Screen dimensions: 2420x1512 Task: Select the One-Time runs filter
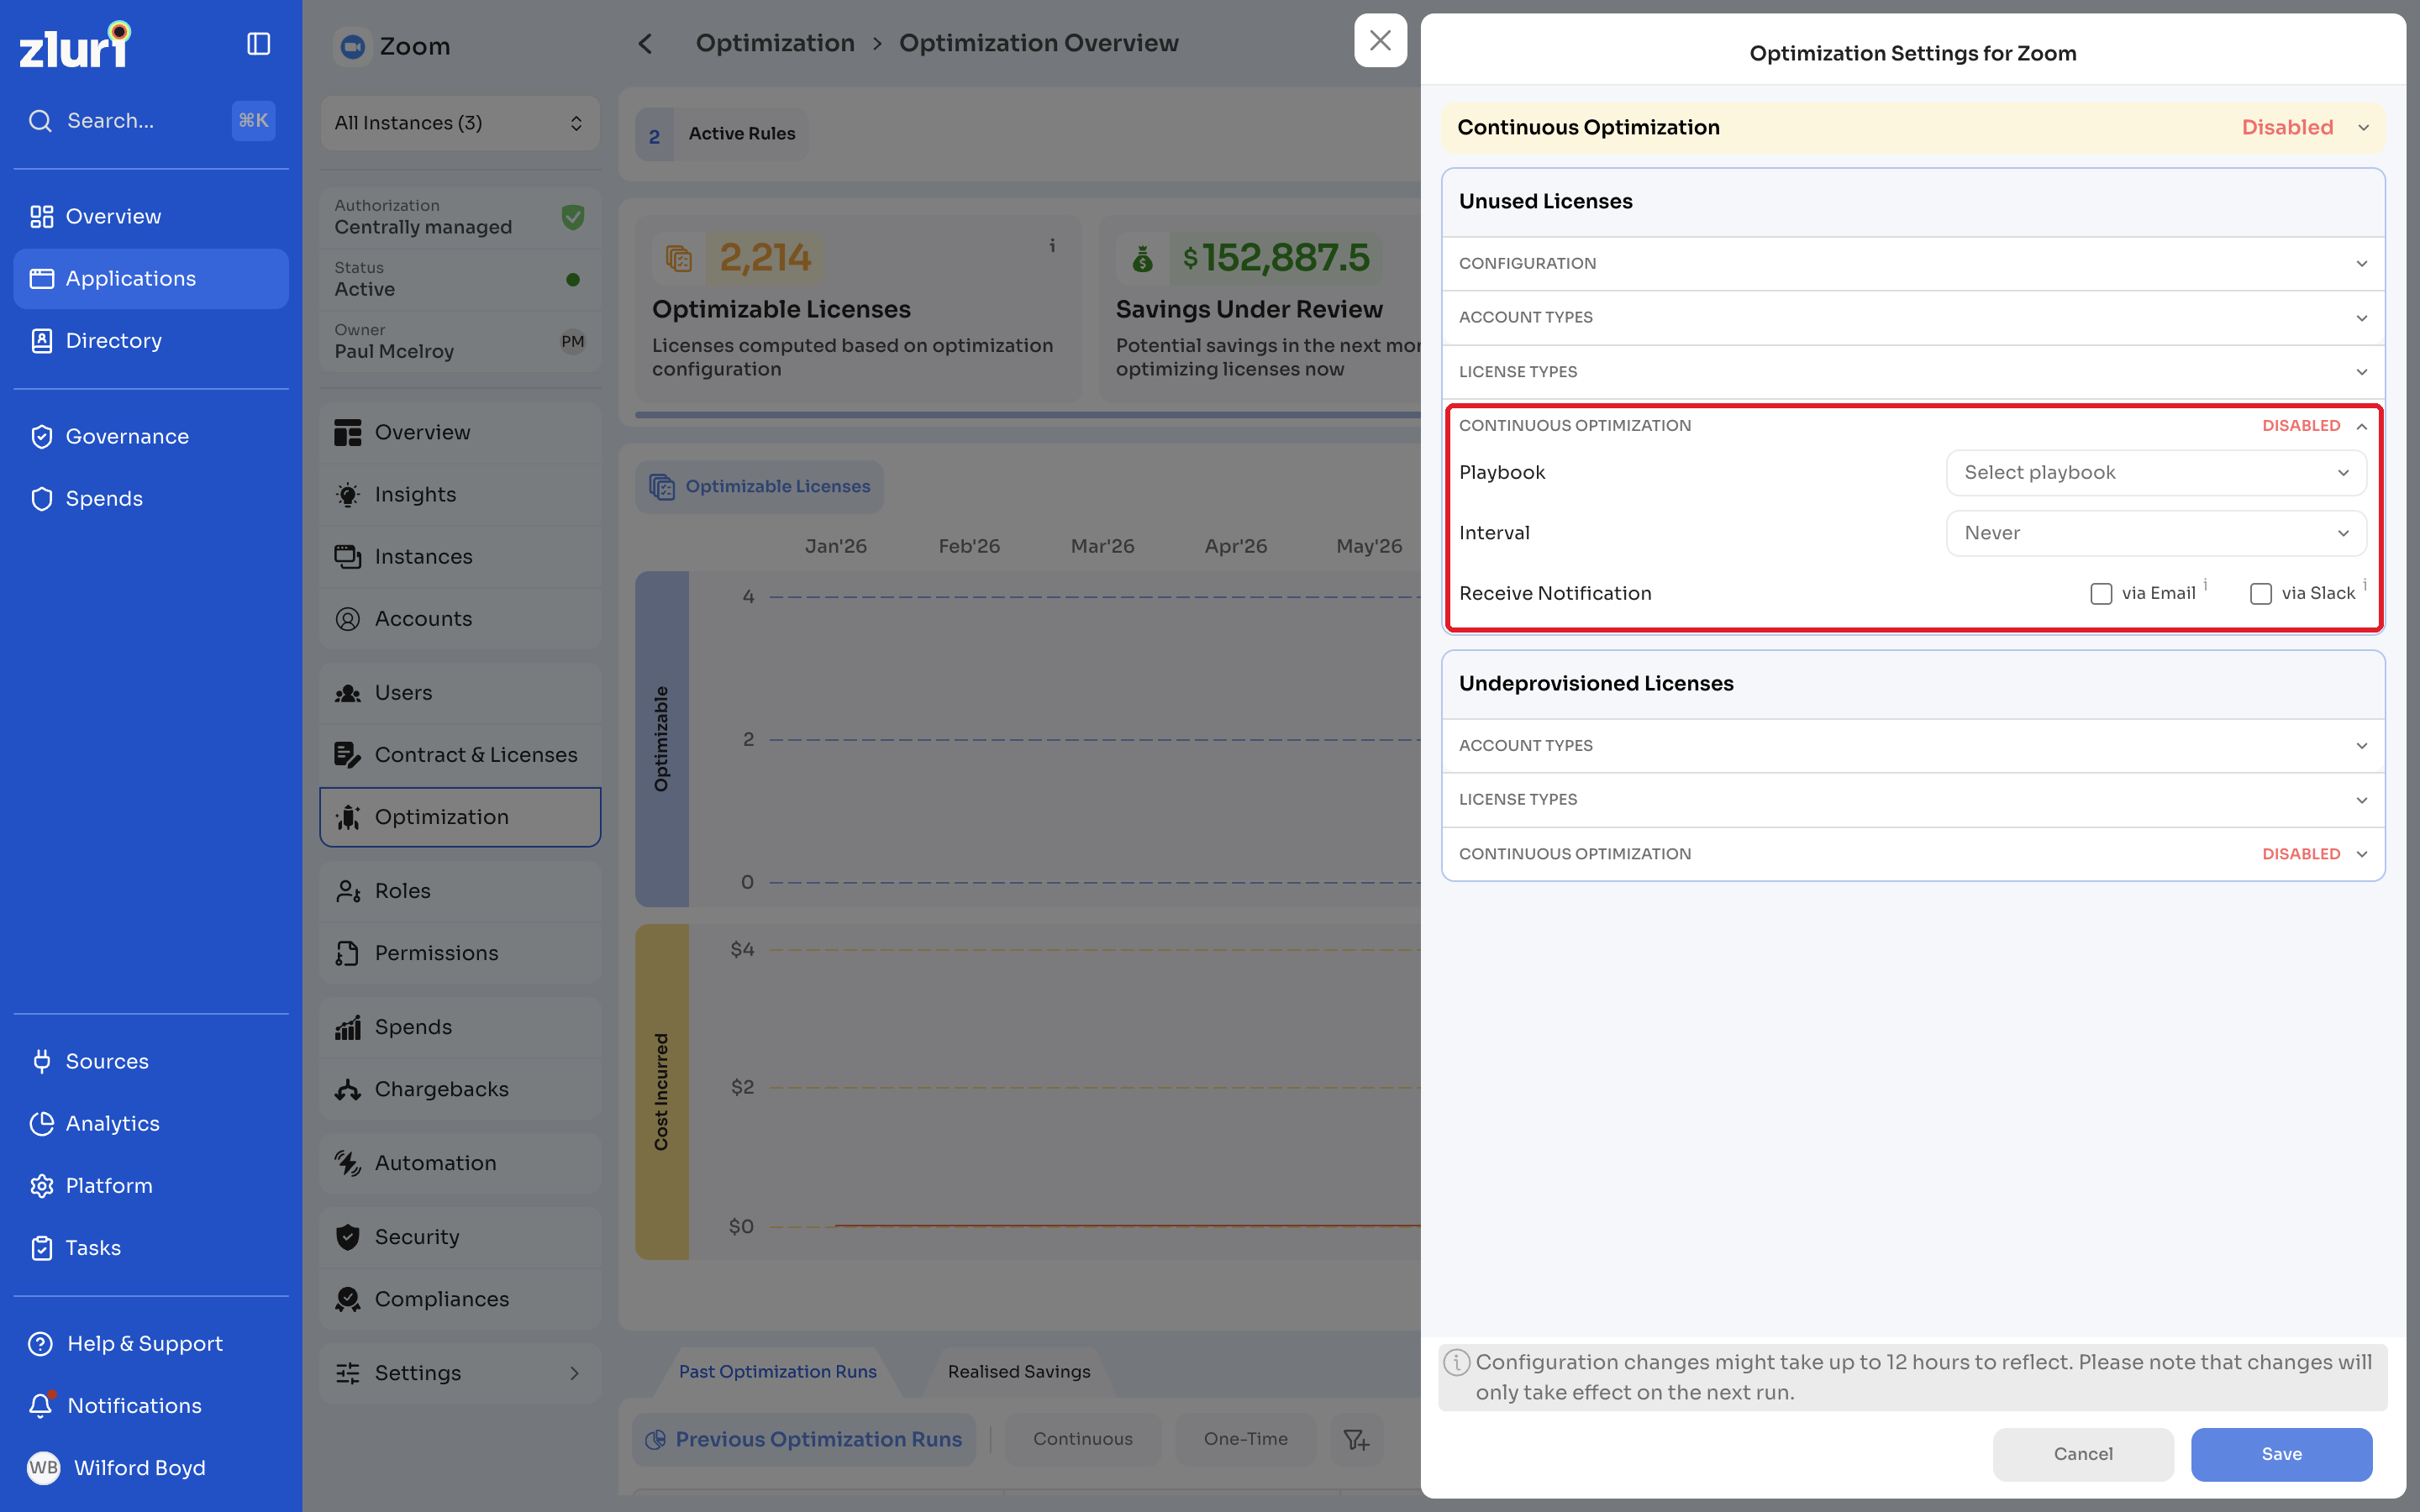[x=1246, y=1439]
